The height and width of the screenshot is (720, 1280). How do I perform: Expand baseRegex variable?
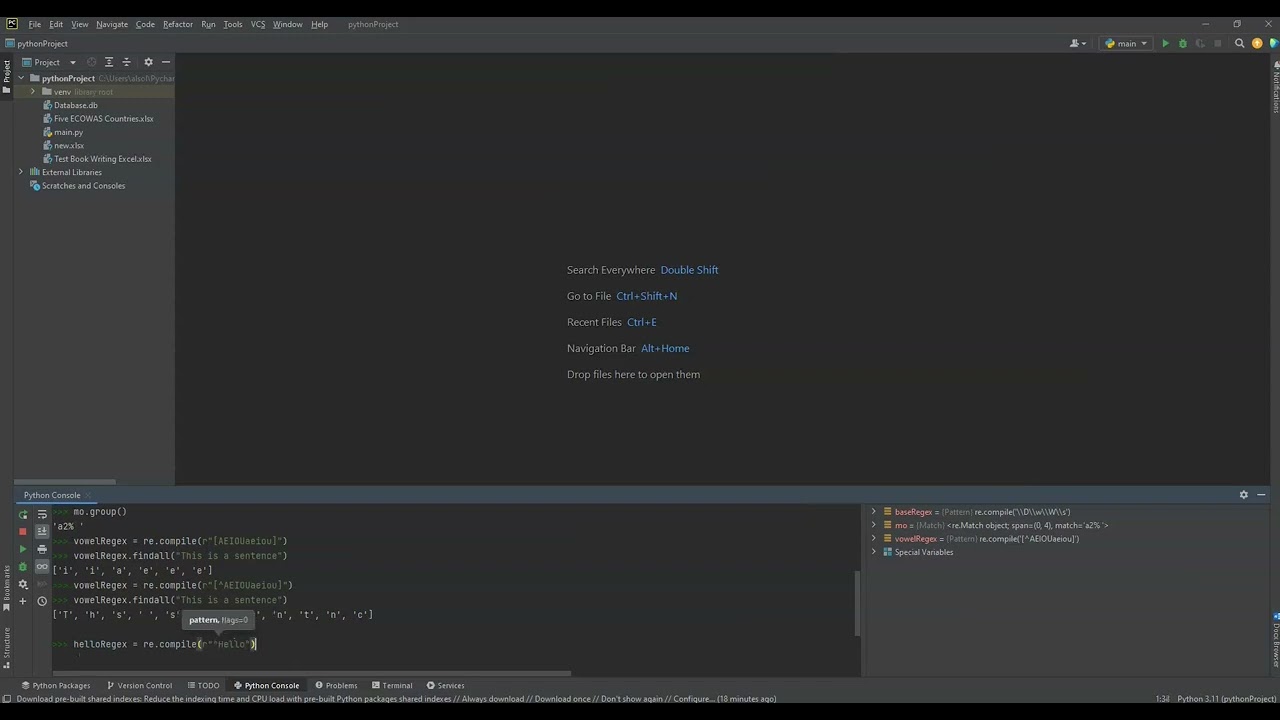[x=874, y=512]
